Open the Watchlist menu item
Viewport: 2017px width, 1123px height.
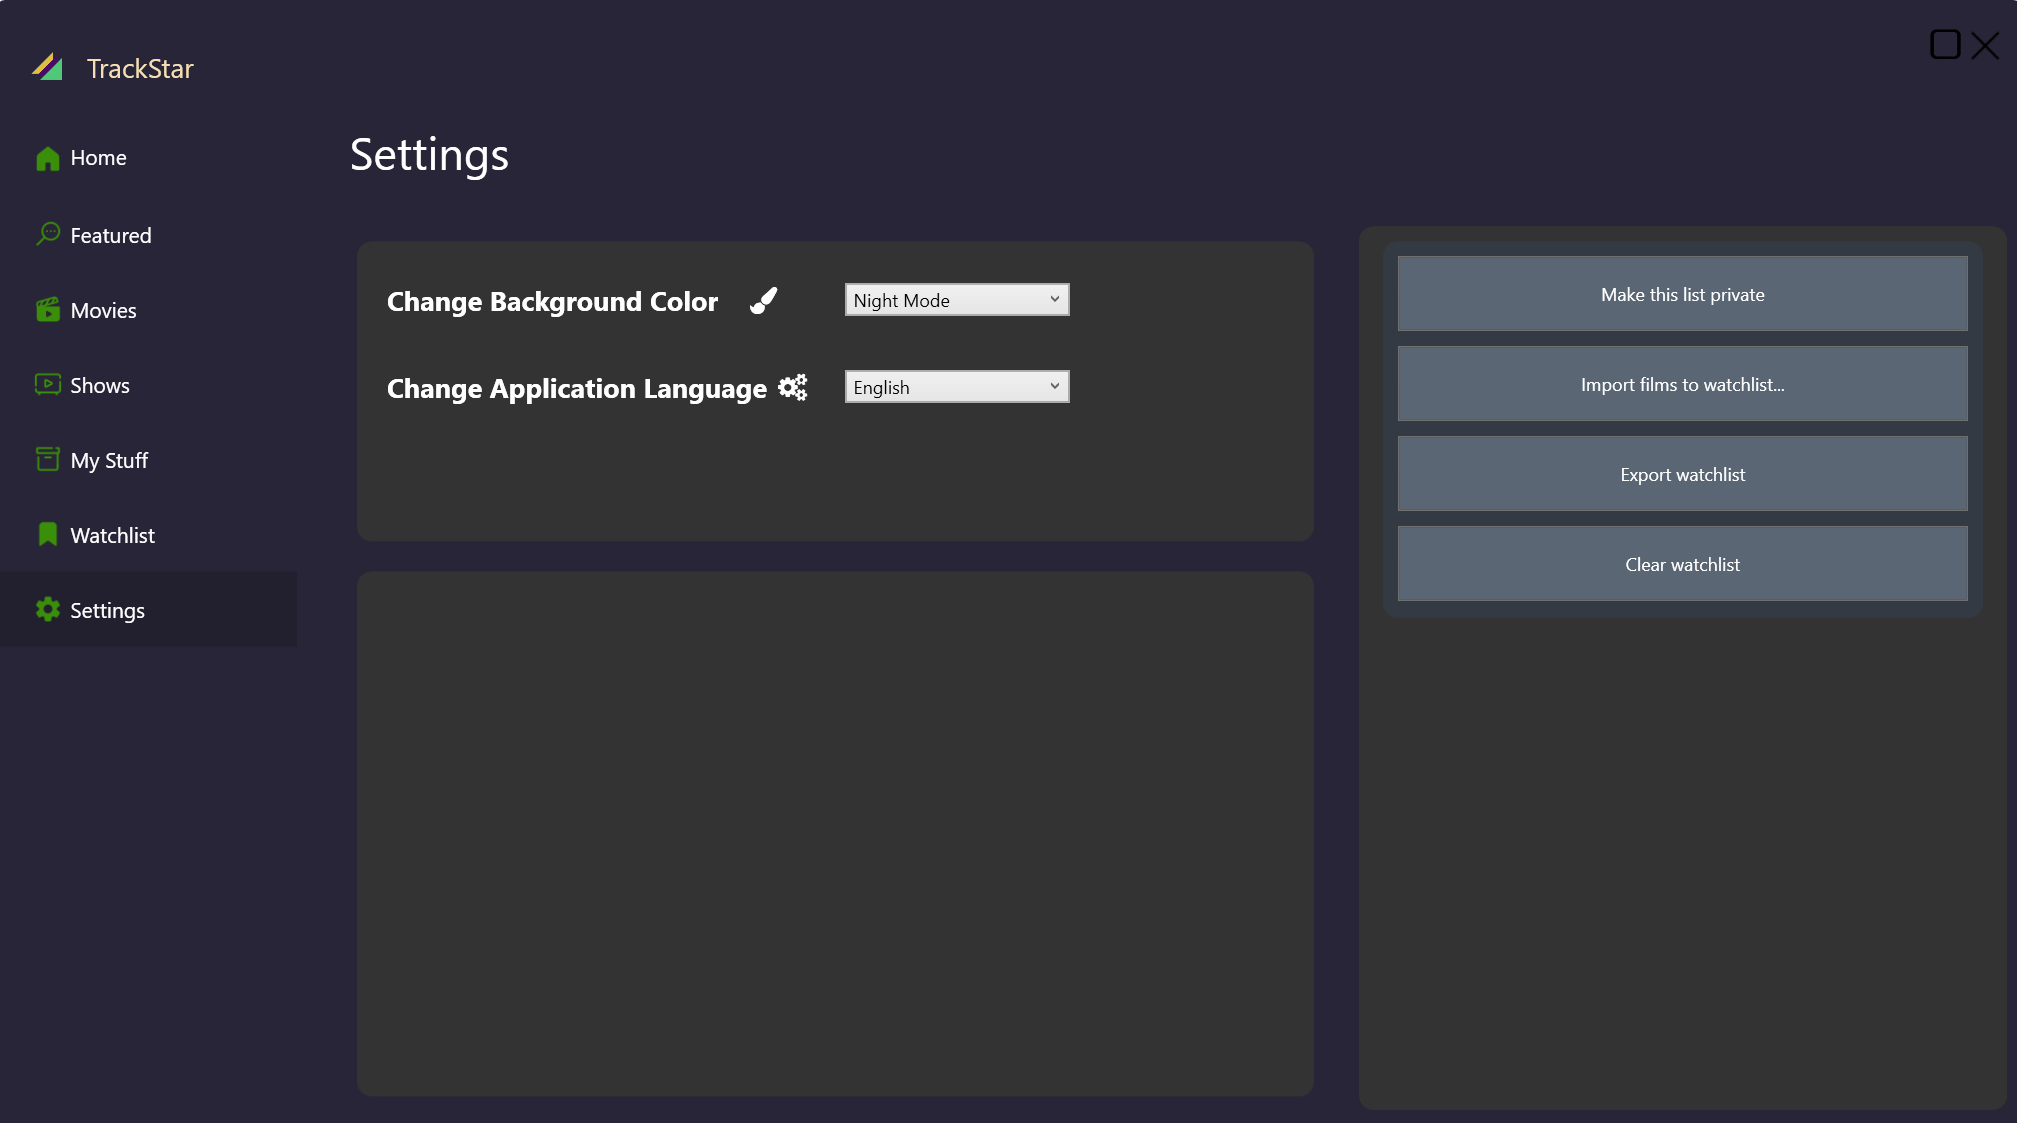coord(112,536)
